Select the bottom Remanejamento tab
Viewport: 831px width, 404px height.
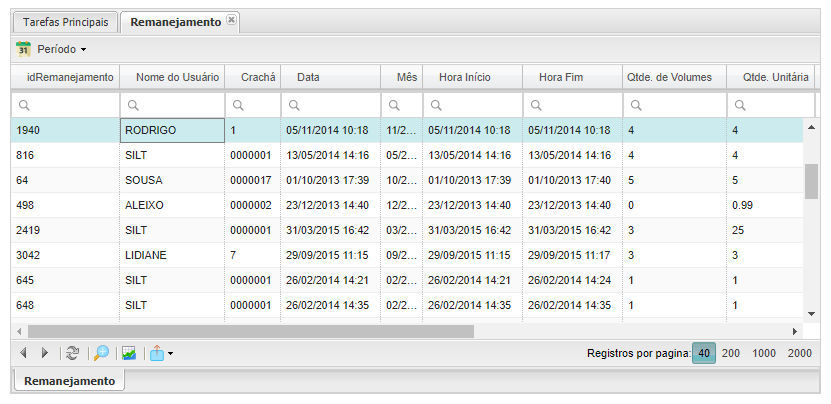coord(69,381)
